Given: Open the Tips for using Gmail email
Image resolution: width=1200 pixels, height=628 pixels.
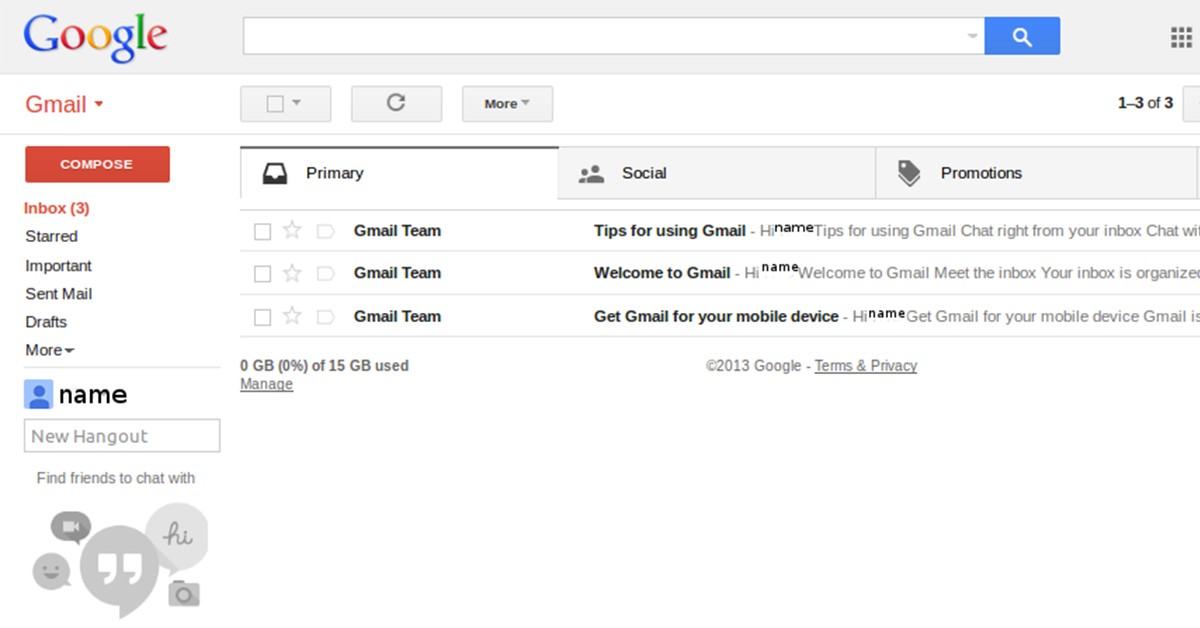Looking at the screenshot, I should coord(720,231).
